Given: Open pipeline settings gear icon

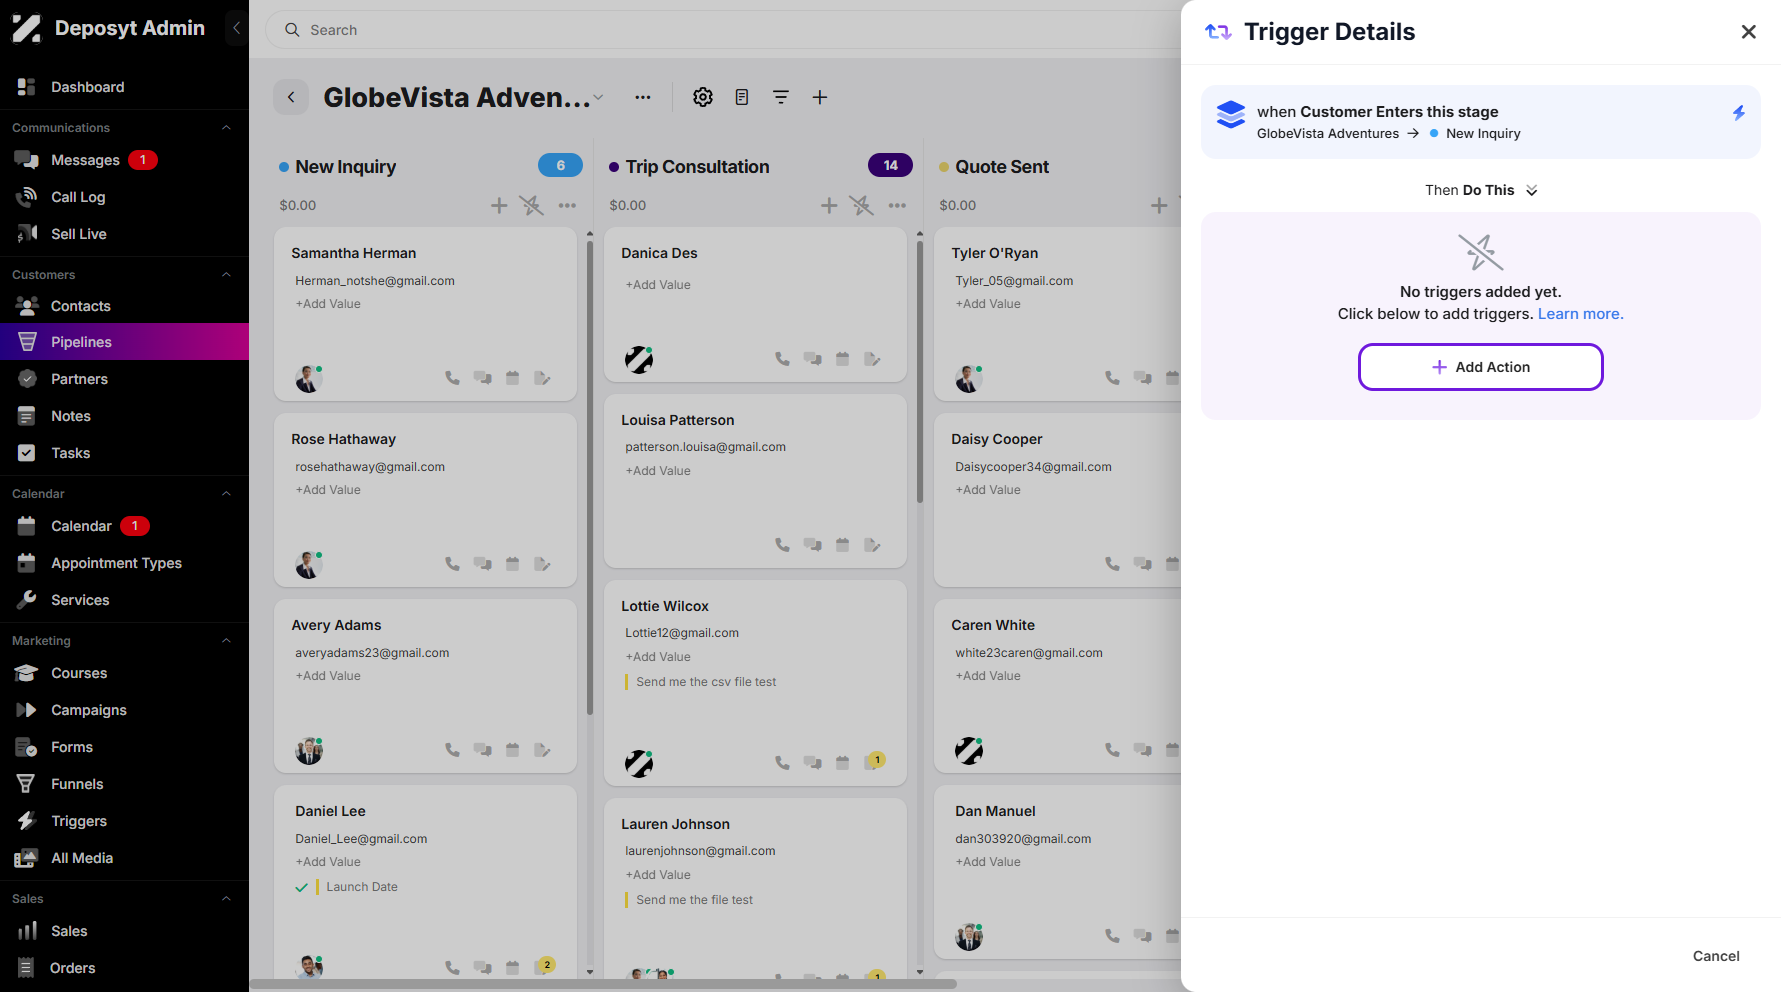Looking at the screenshot, I should 703,97.
